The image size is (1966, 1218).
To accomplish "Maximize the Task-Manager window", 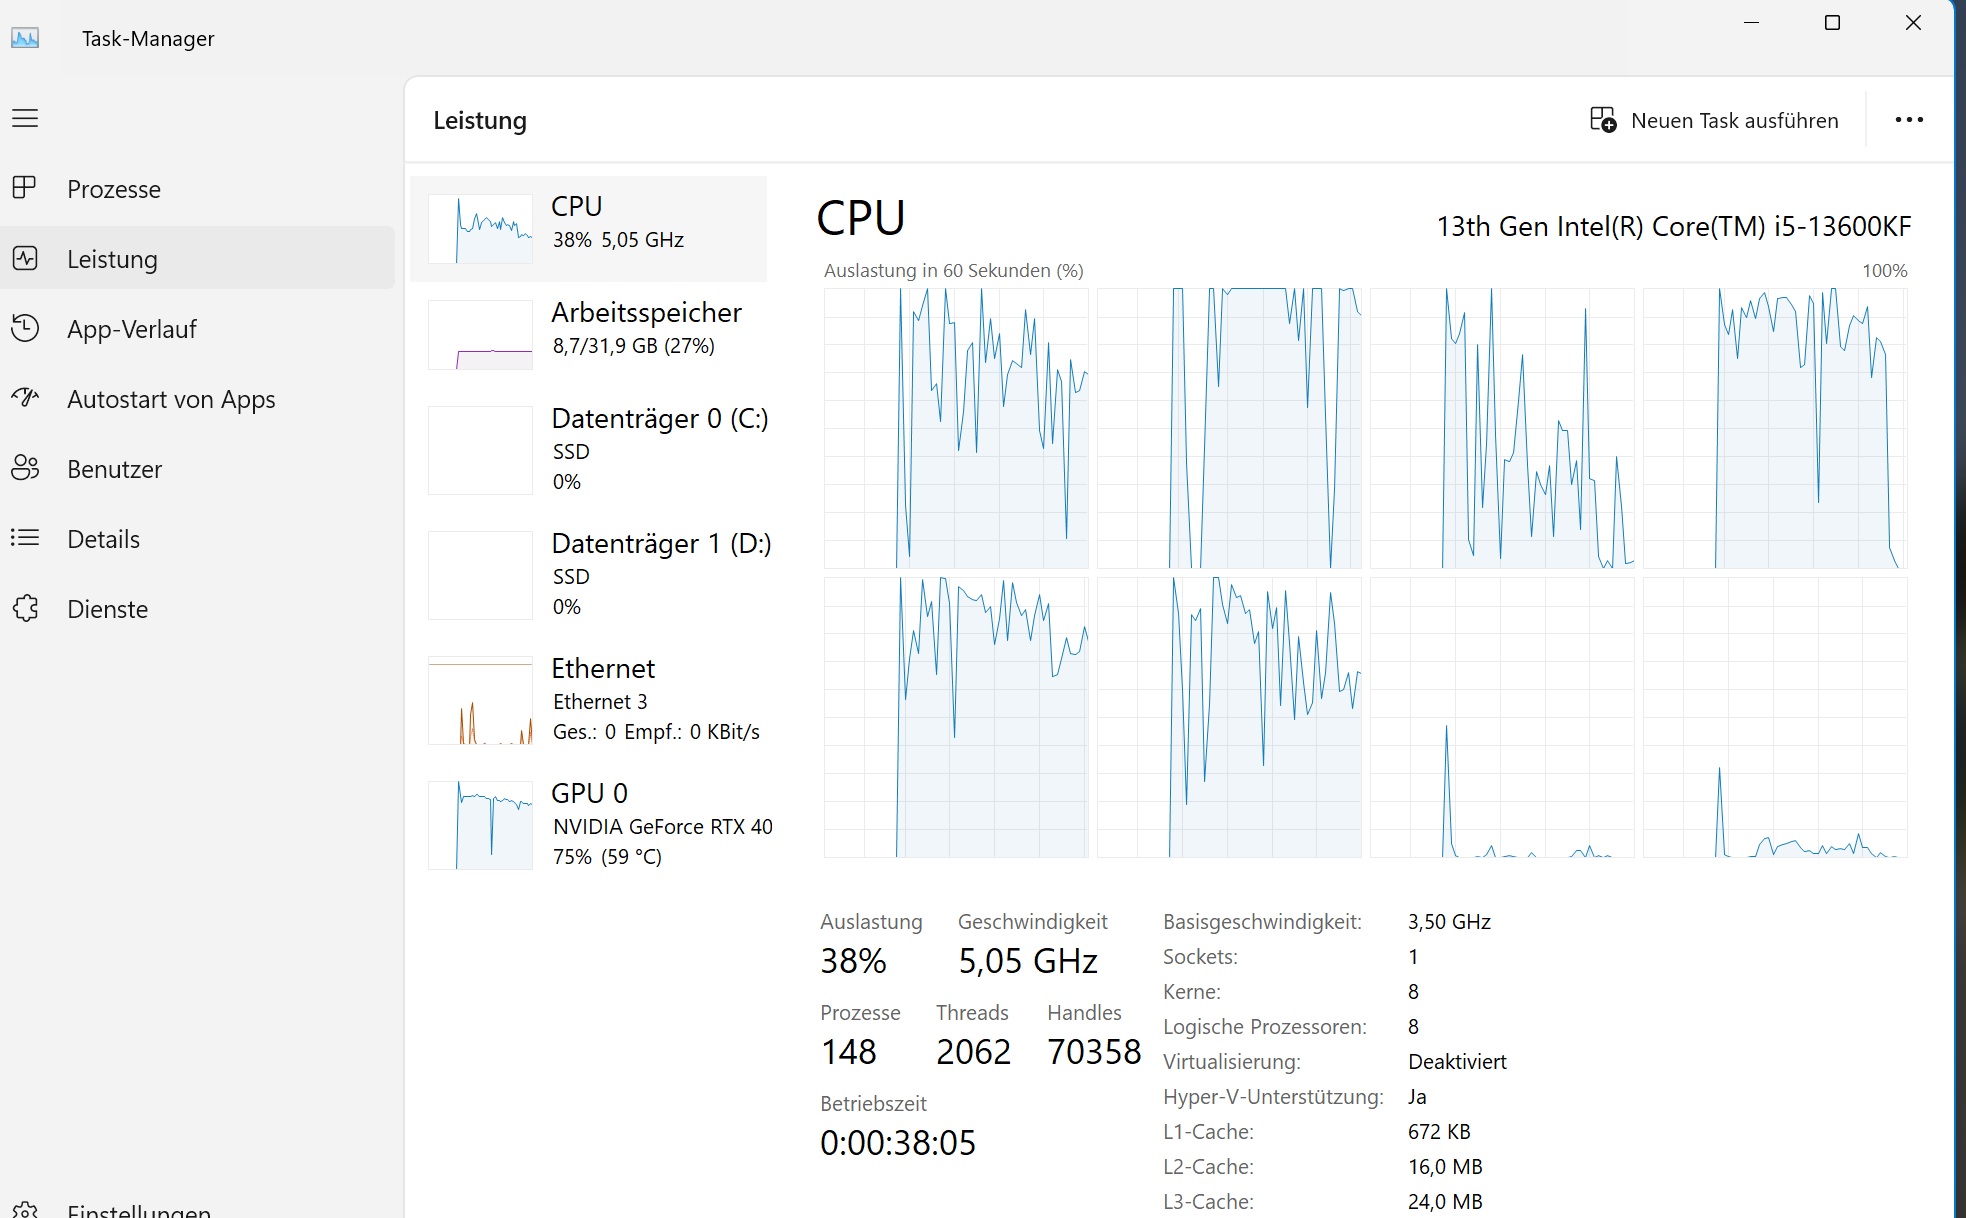I will point(1832,23).
